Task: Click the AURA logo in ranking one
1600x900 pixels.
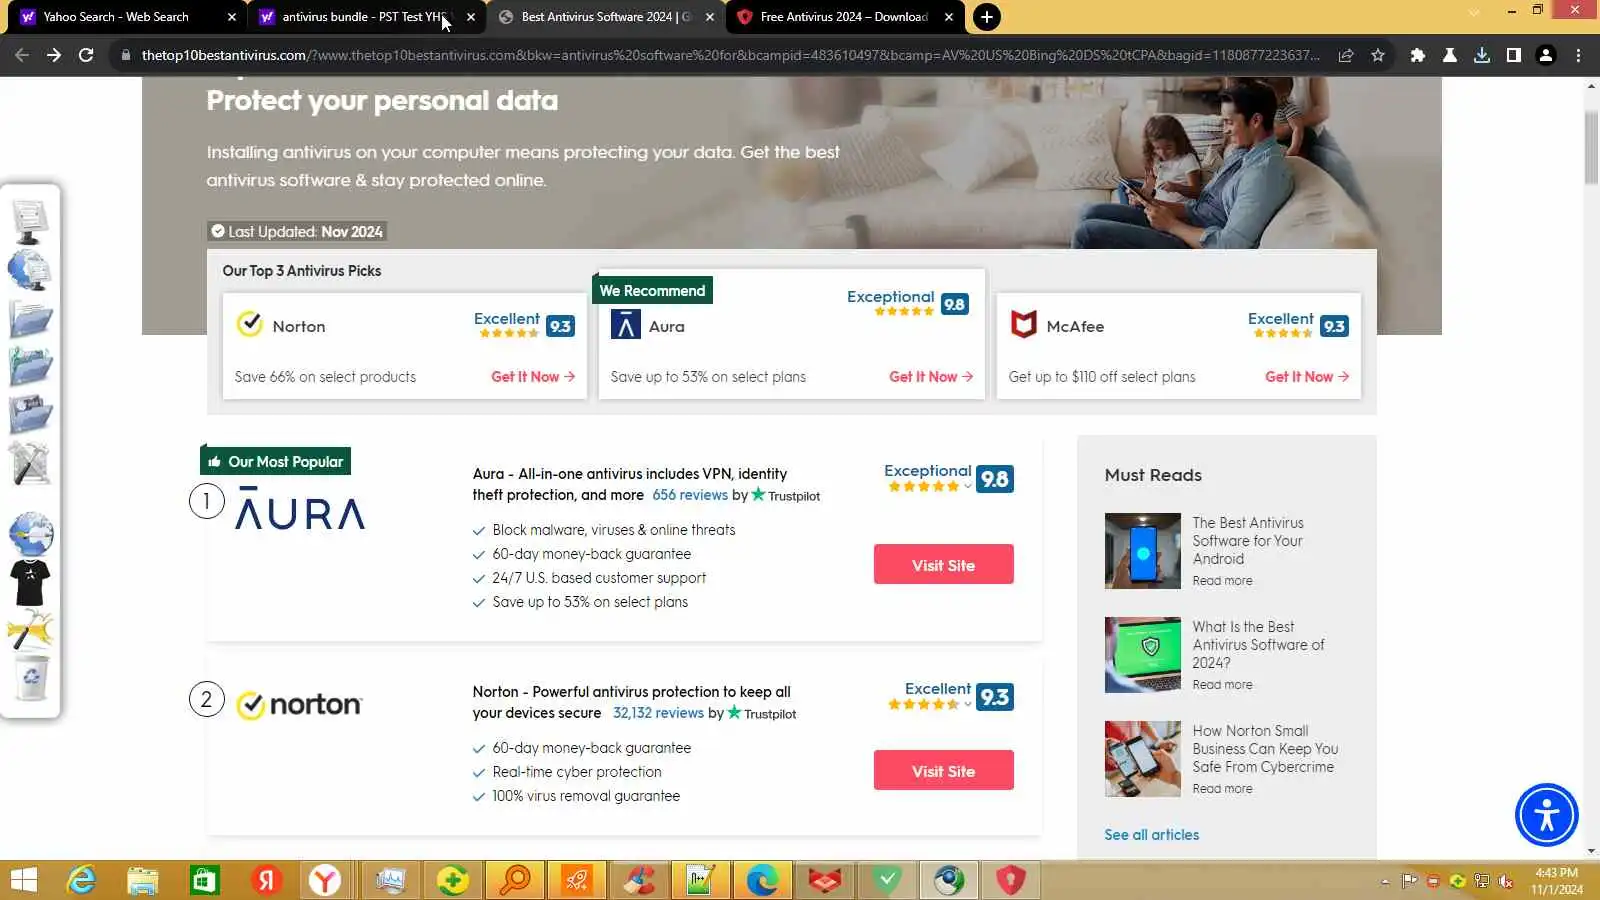Action: (300, 509)
